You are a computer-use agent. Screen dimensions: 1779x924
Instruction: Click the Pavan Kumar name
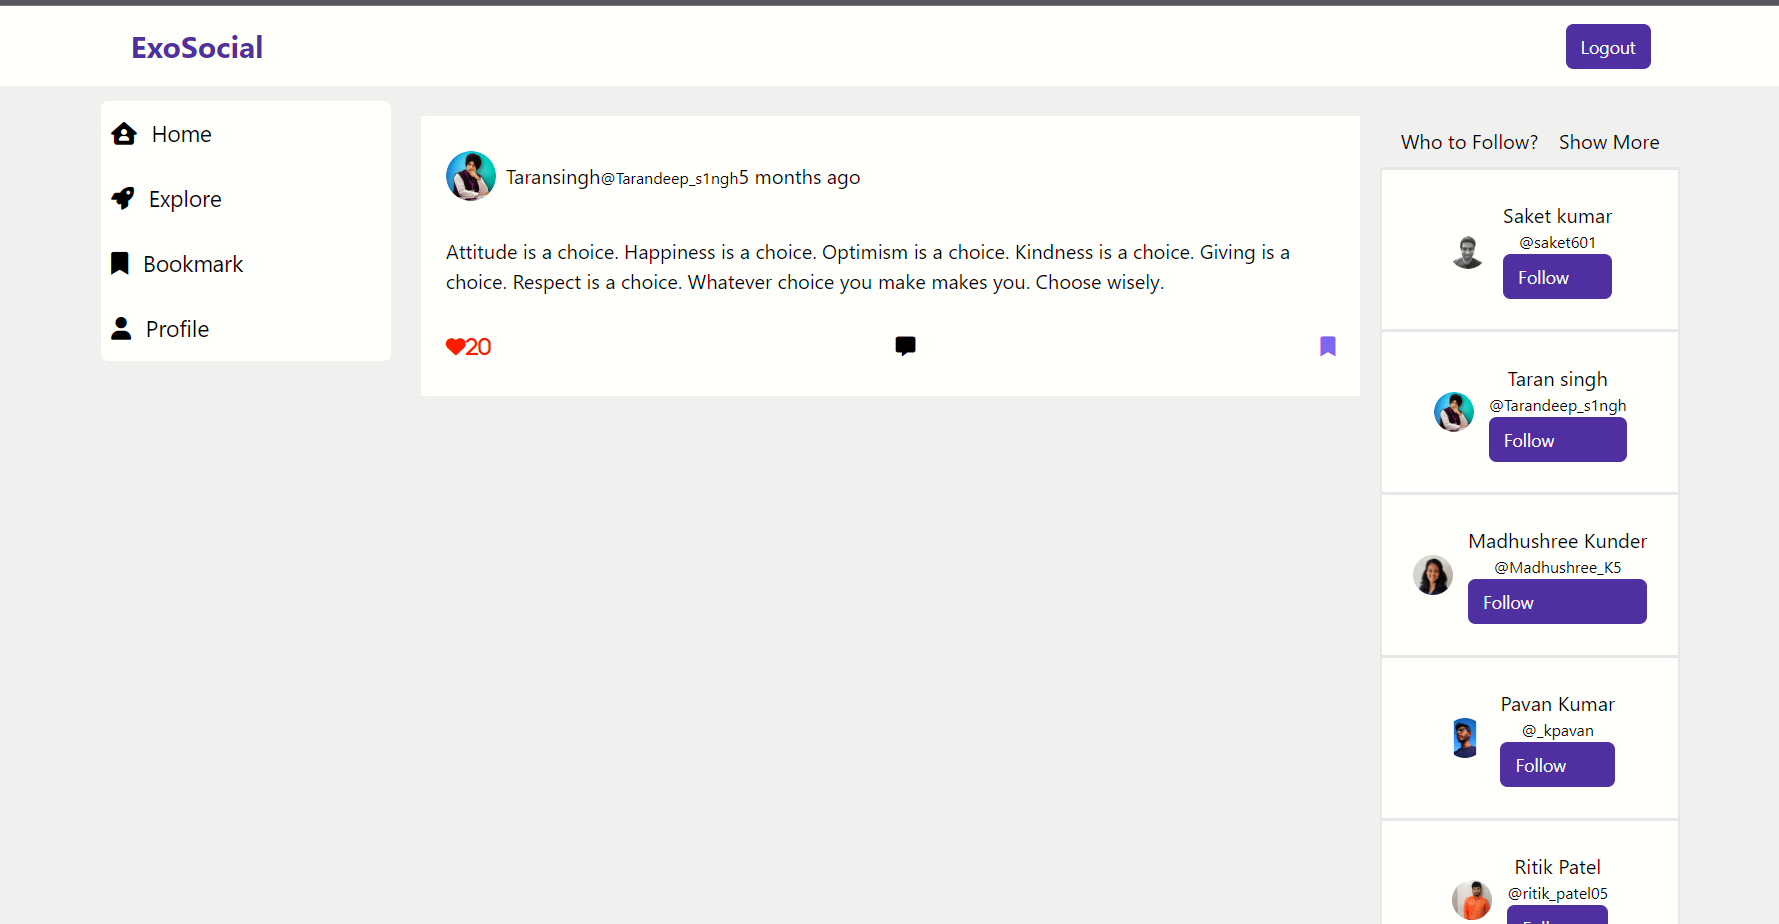click(x=1557, y=704)
